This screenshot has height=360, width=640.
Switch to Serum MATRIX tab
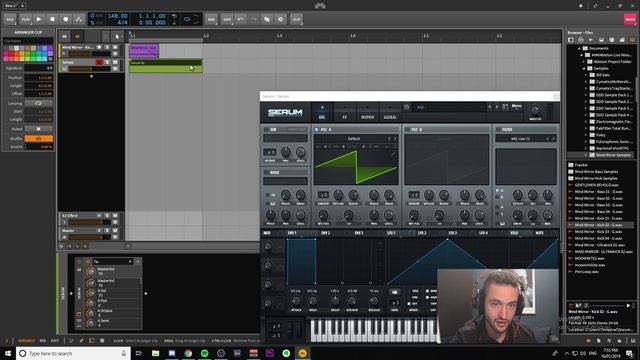click(x=367, y=113)
